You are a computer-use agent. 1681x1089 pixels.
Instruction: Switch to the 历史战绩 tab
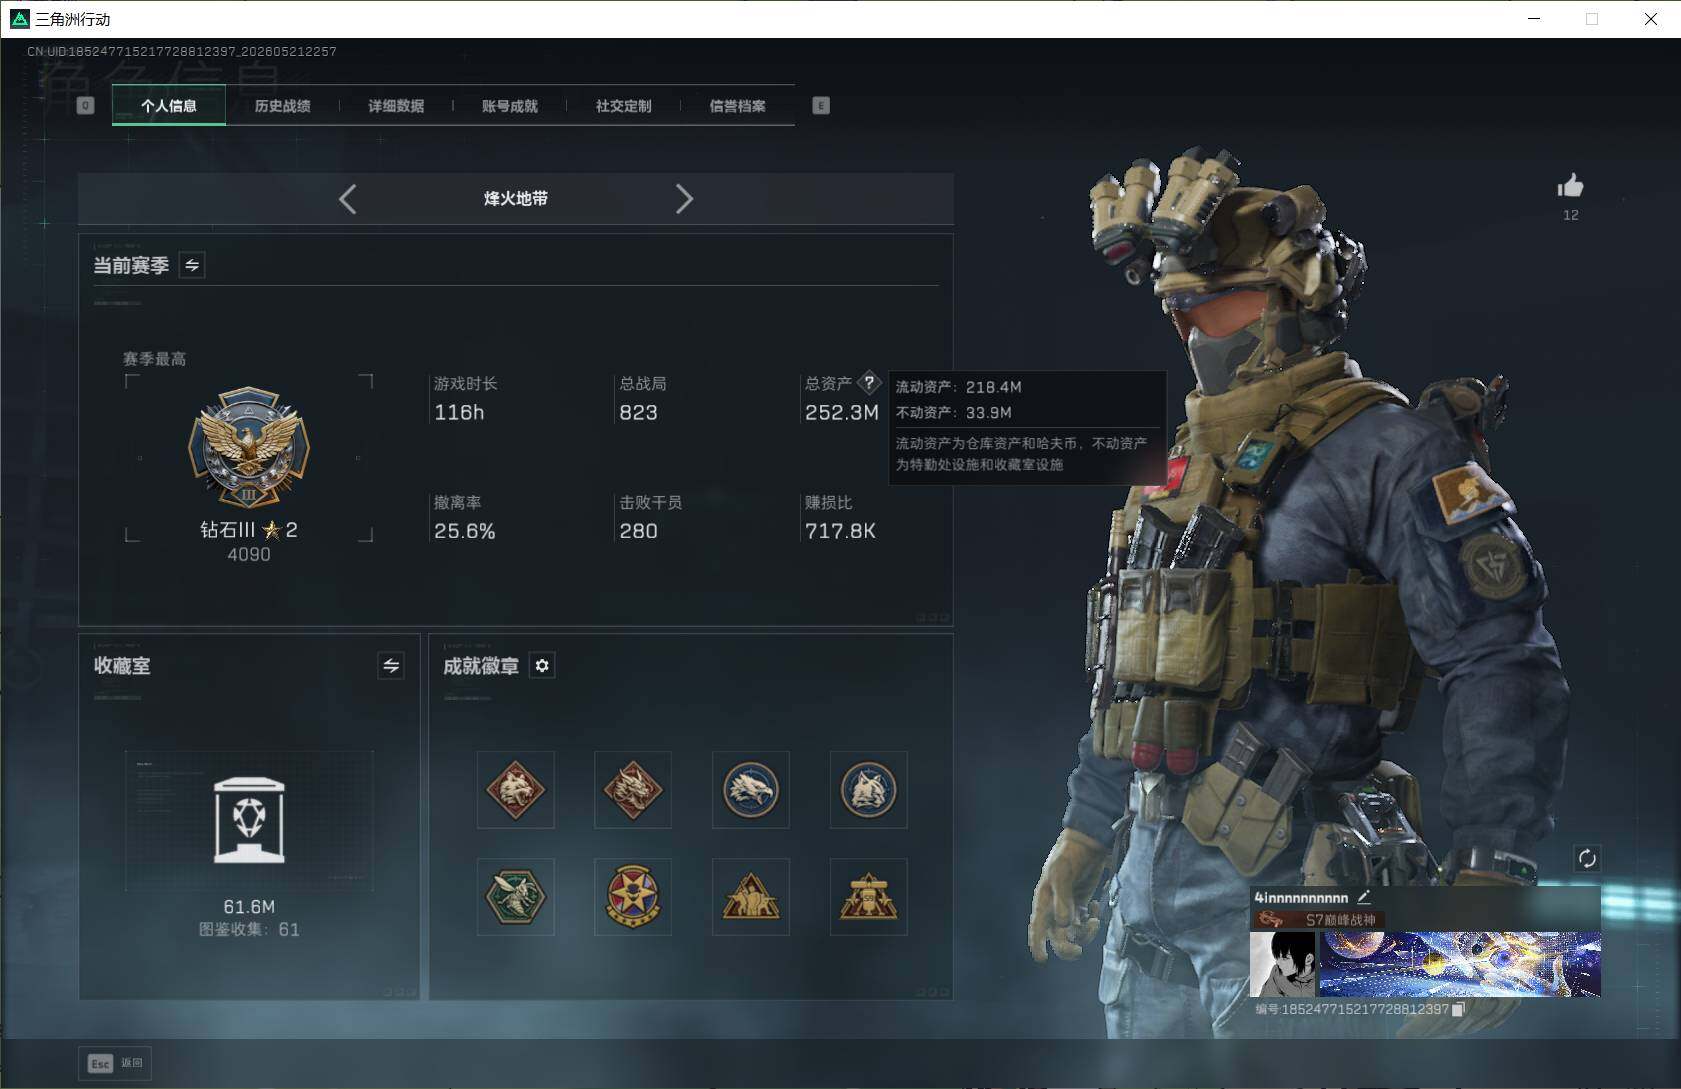coord(282,106)
